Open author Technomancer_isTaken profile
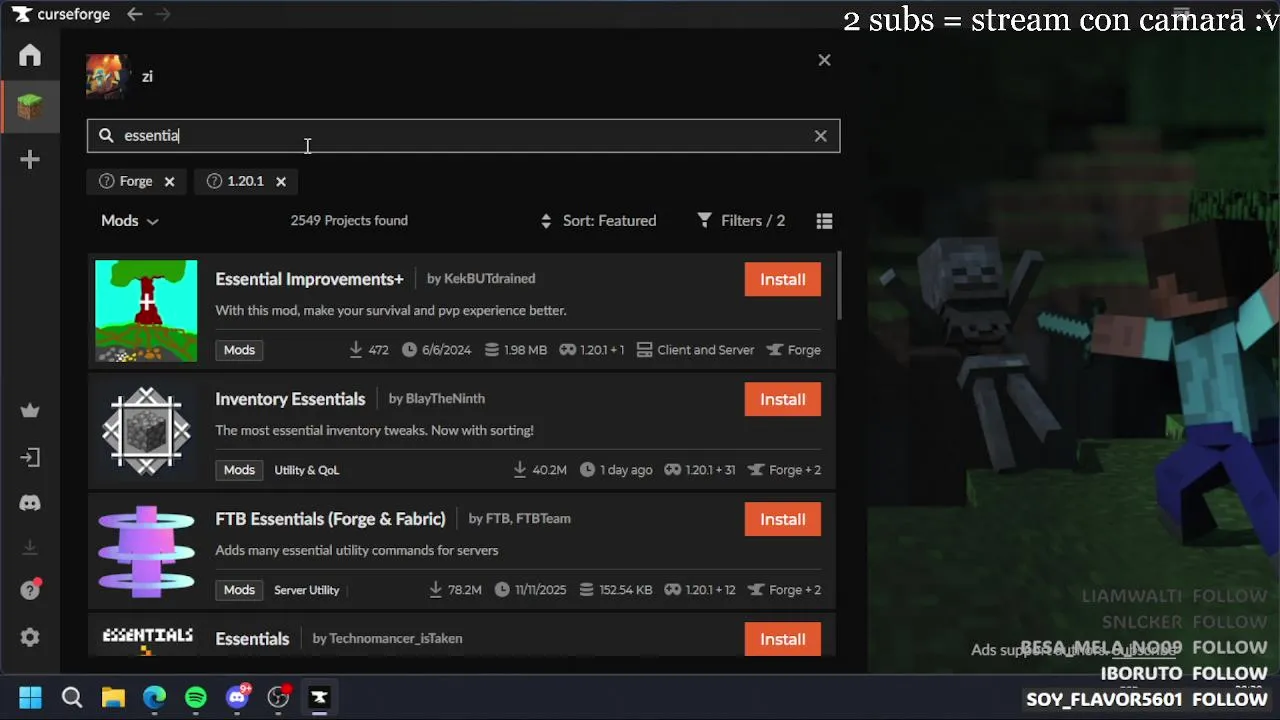Screen dimensions: 1280x720 click(395, 639)
